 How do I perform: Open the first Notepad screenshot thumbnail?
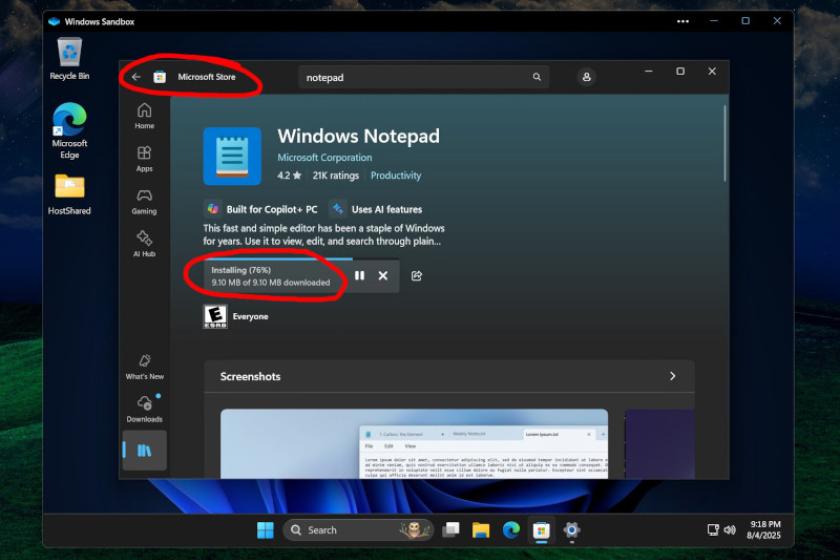tap(414, 444)
